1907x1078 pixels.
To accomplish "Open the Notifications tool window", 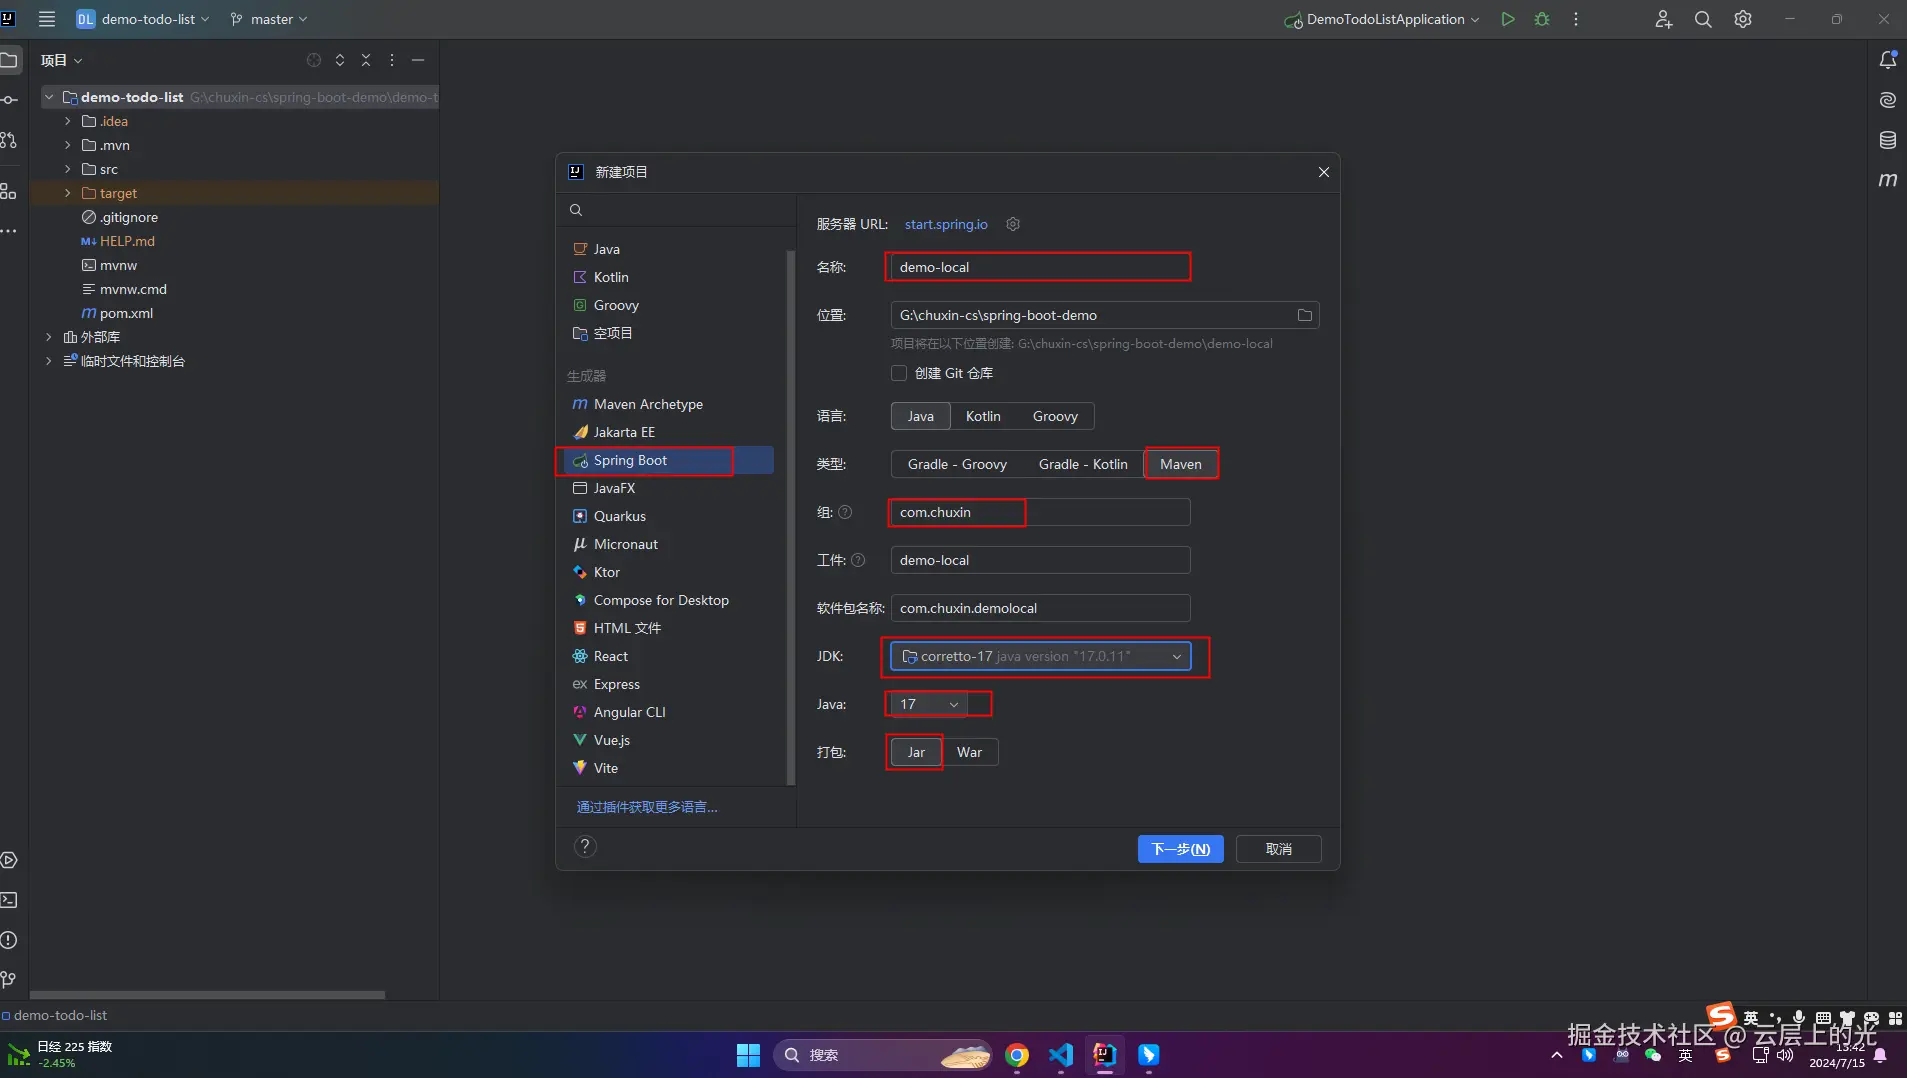I will coord(1888,60).
